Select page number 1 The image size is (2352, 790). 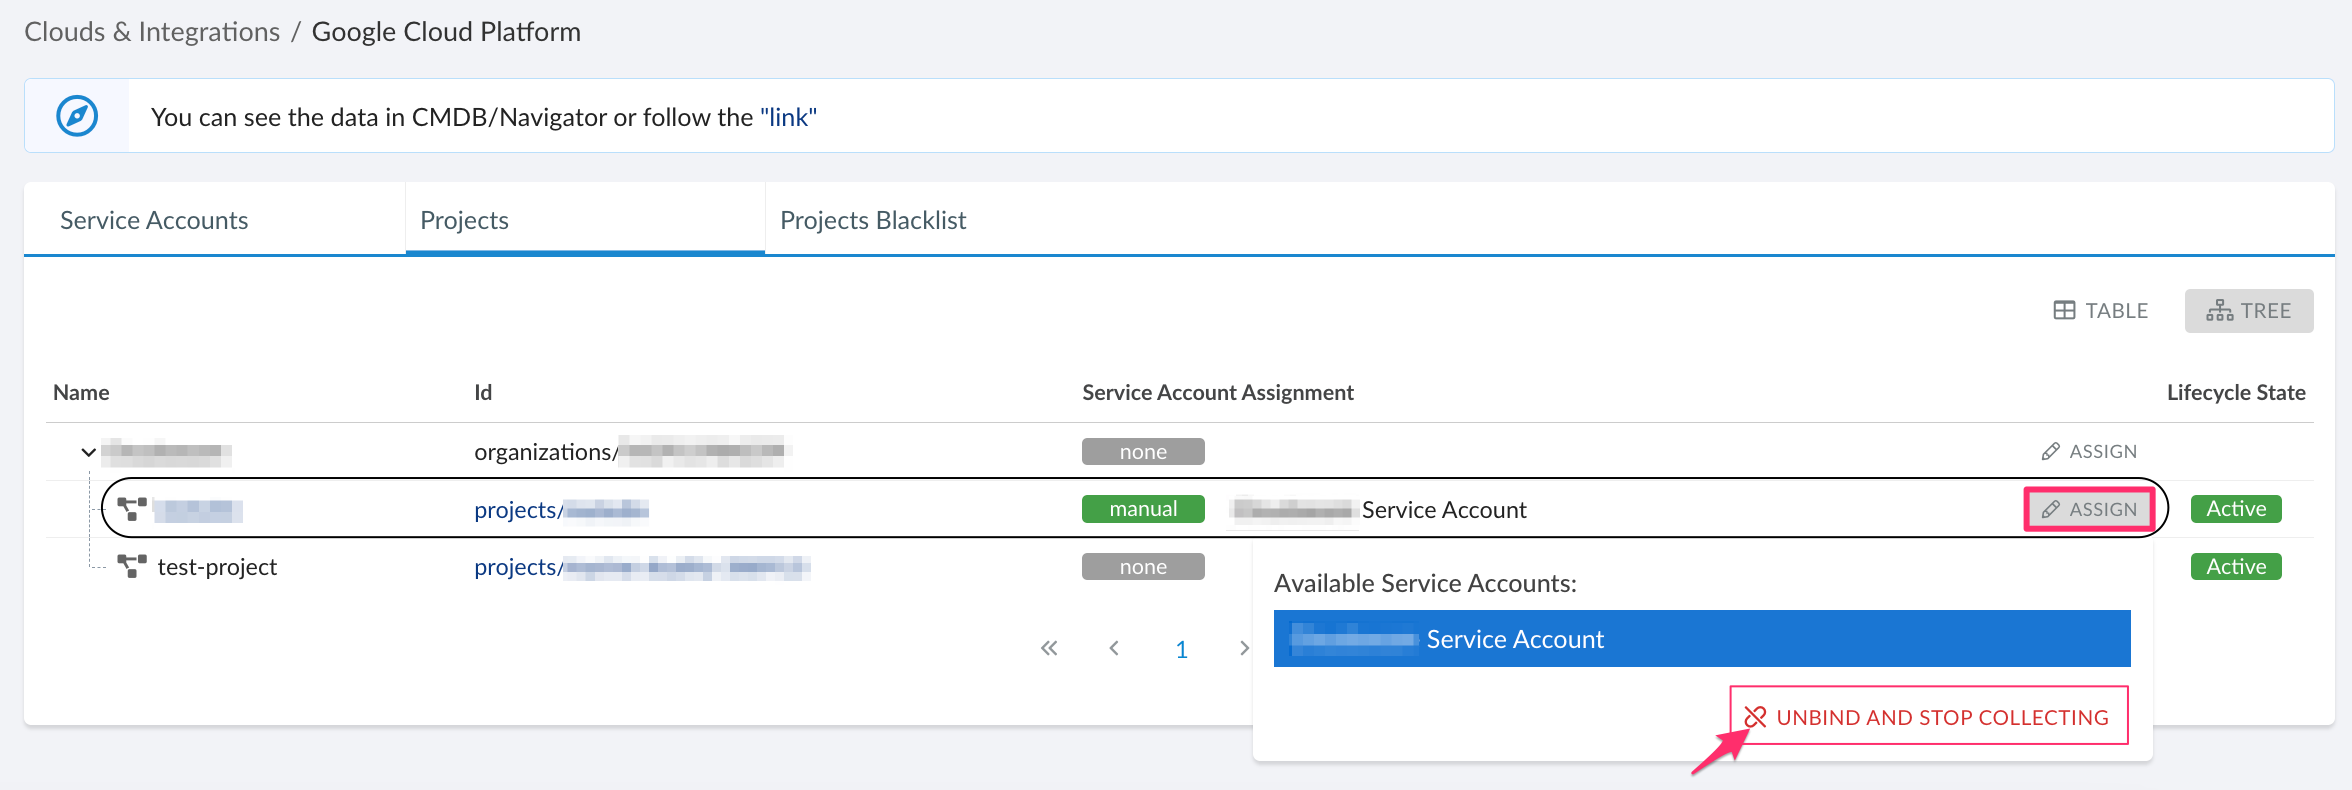tap(1181, 649)
